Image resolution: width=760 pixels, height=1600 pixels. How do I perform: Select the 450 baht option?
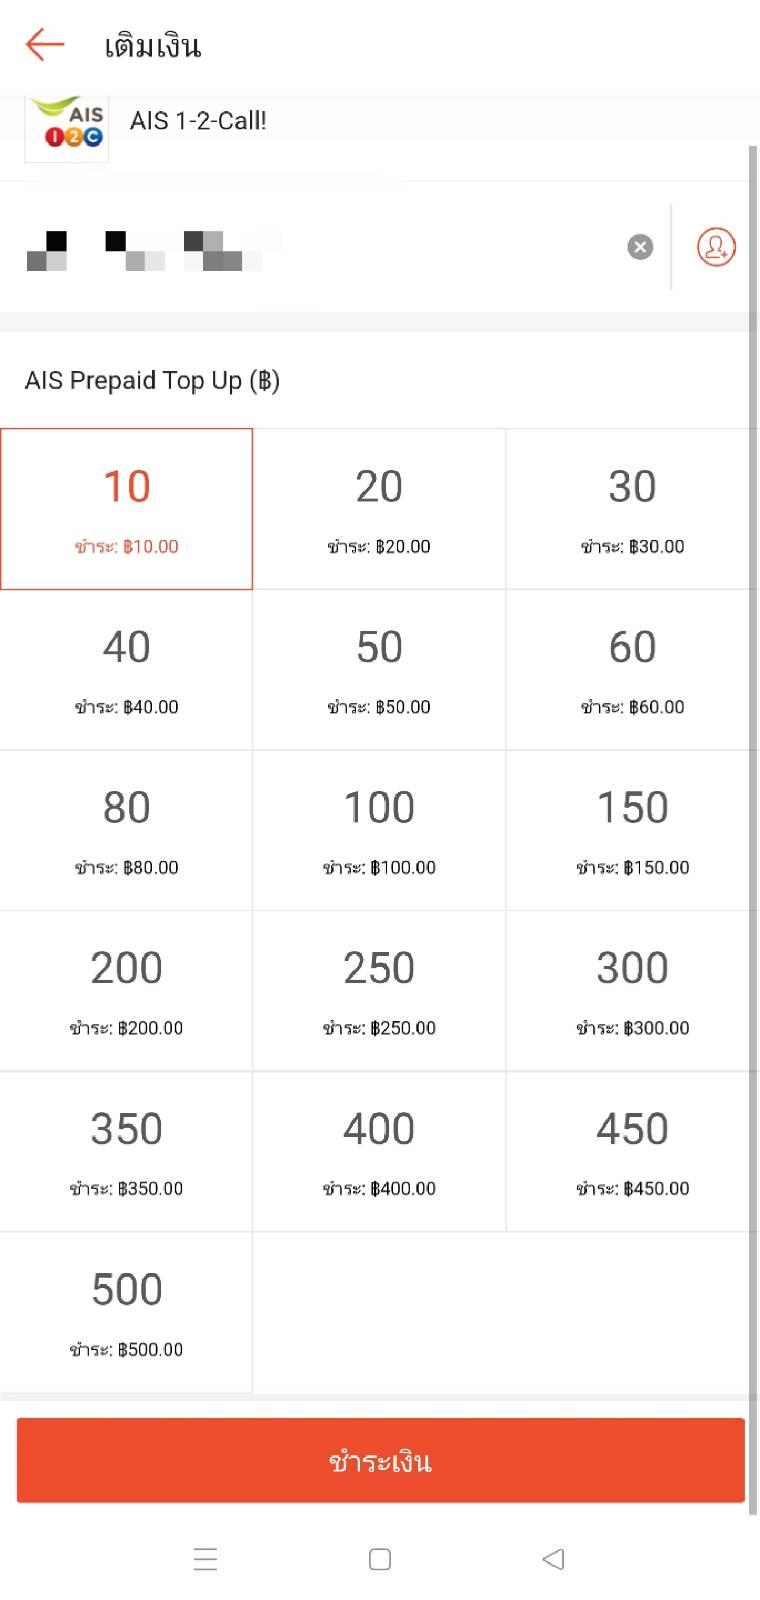tap(632, 1151)
